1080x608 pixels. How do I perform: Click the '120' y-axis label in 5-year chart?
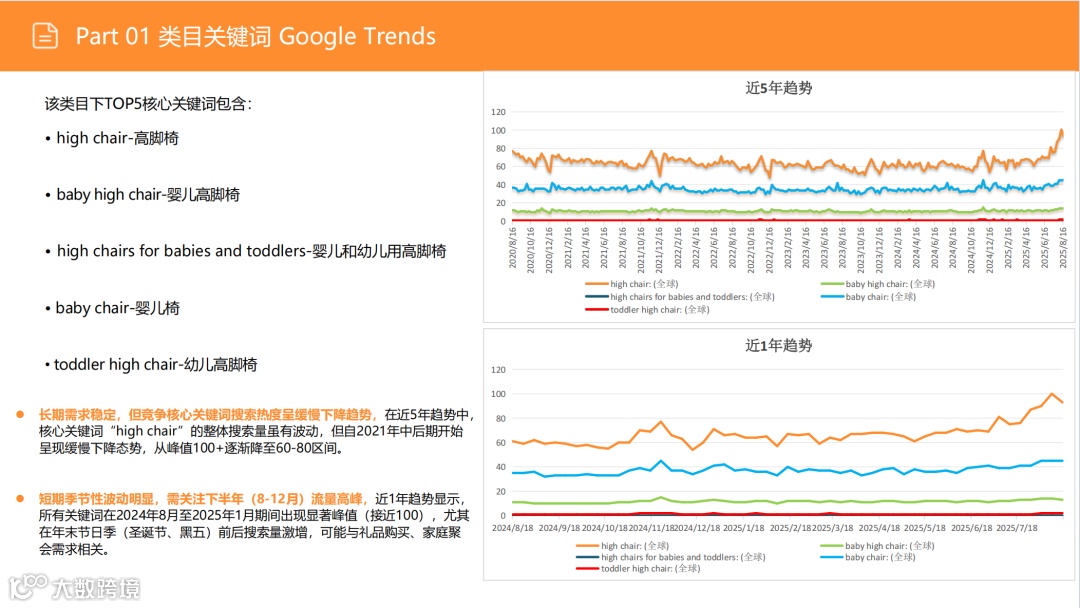[x=498, y=112]
